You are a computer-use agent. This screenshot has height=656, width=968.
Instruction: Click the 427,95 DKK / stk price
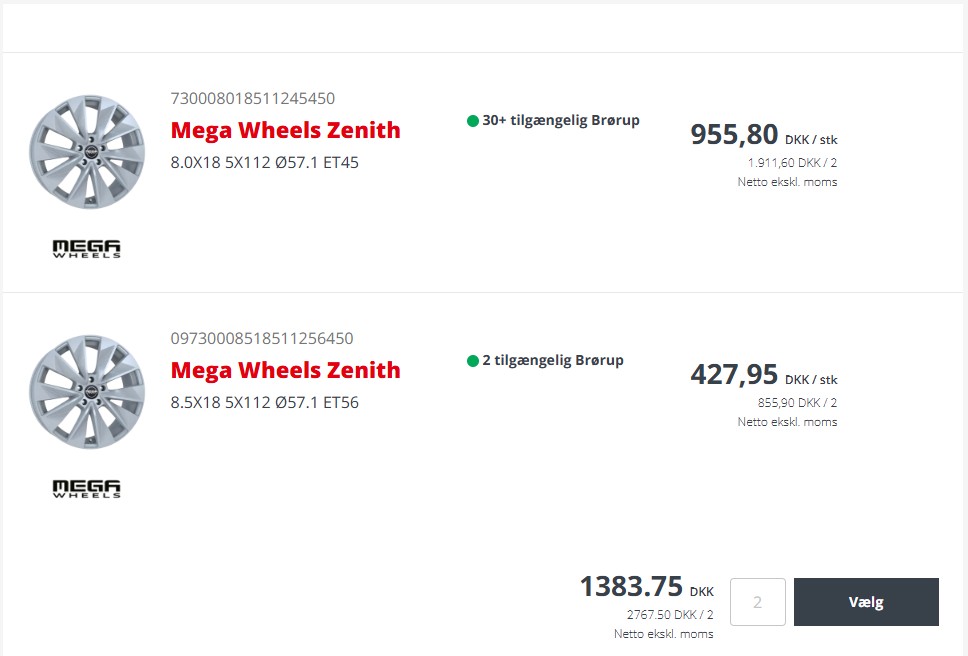[764, 375]
